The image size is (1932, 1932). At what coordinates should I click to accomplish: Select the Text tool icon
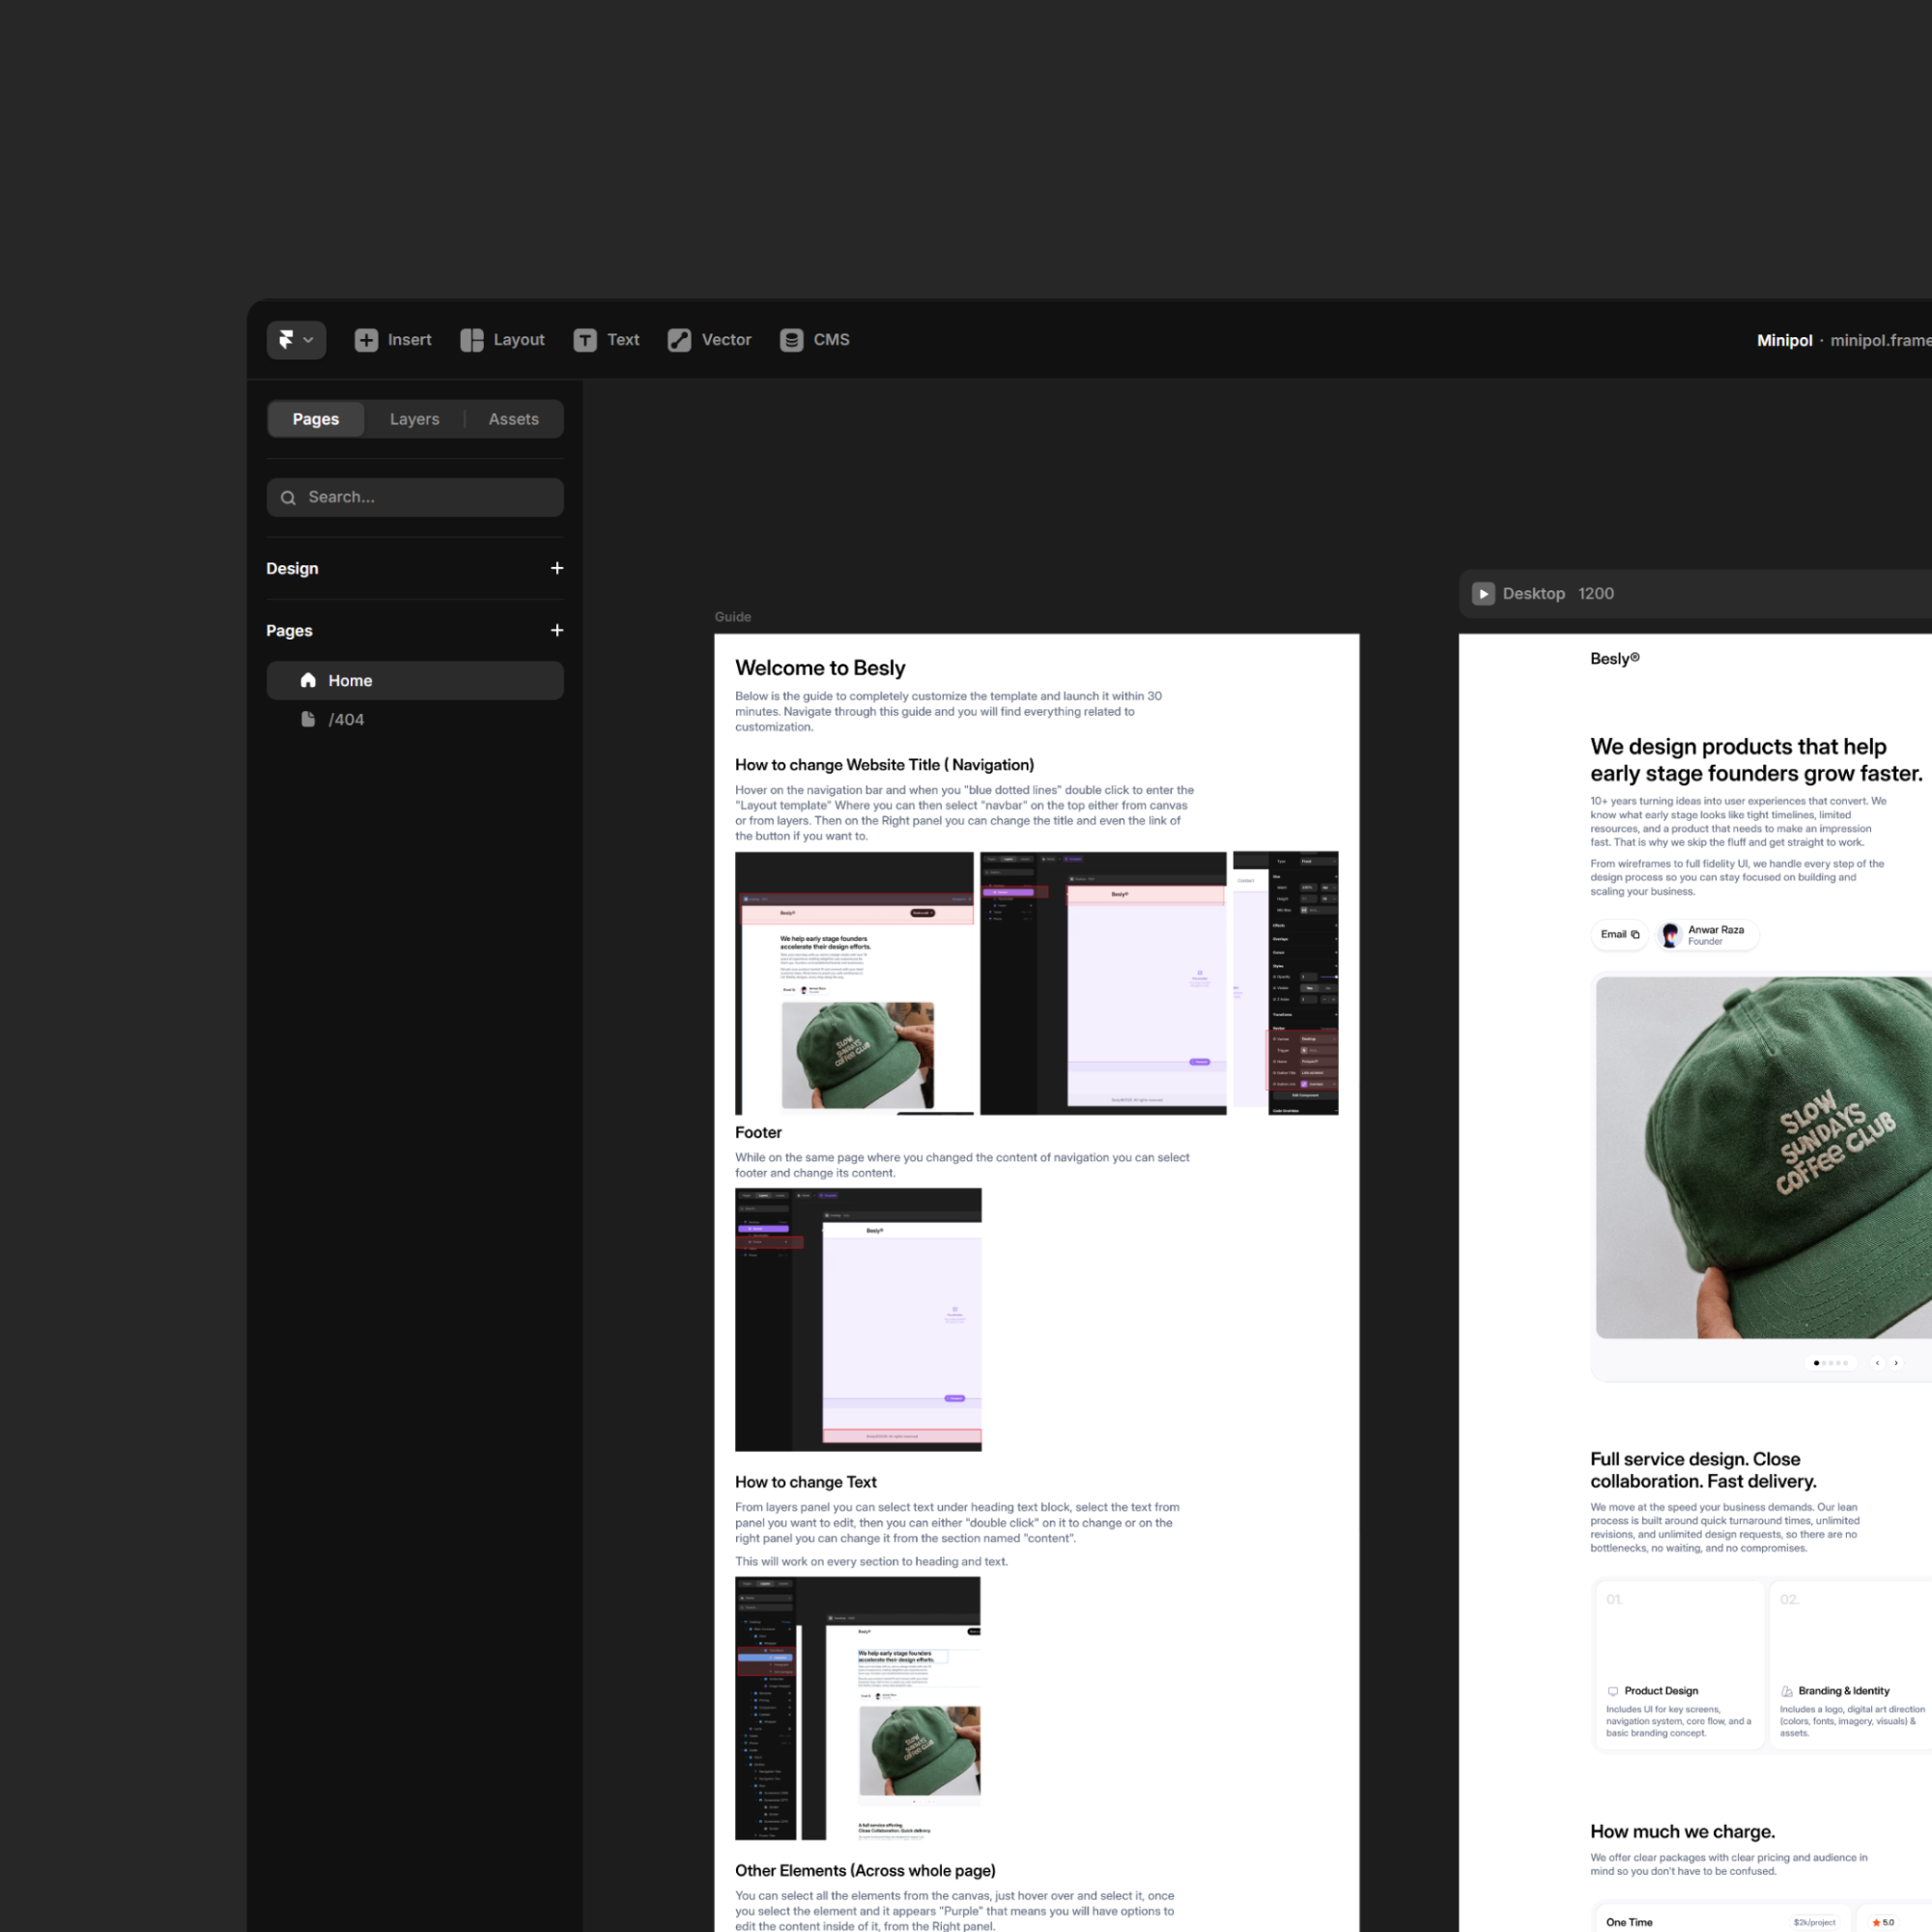585,340
